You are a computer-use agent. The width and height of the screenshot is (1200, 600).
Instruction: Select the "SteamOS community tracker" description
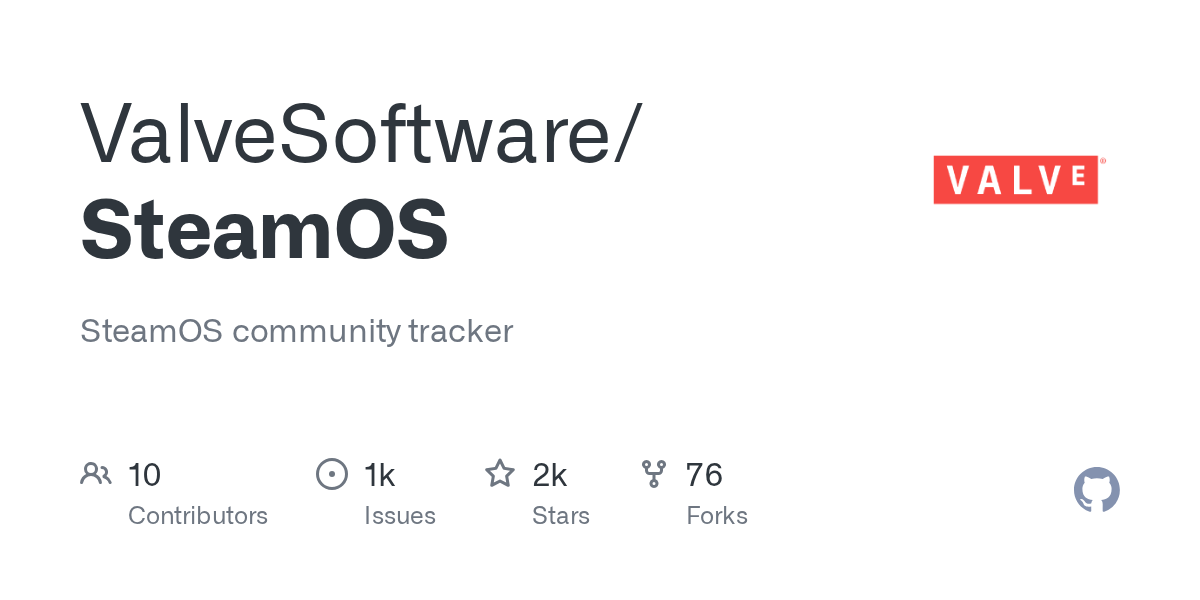pyautogui.click(x=296, y=331)
